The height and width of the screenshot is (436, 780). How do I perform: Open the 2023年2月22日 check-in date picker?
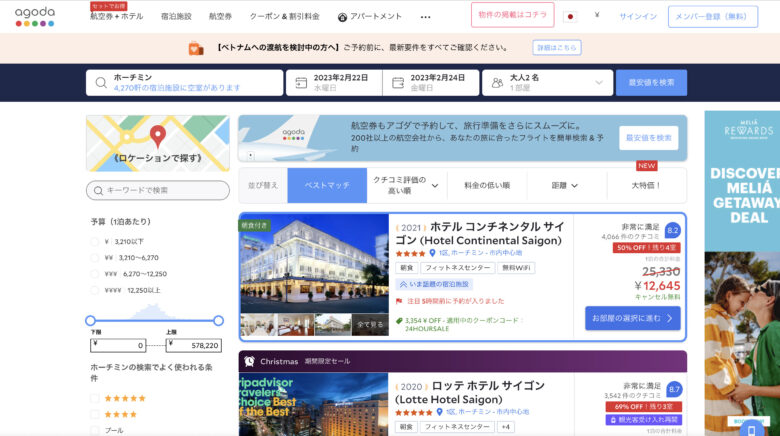tap(334, 83)
